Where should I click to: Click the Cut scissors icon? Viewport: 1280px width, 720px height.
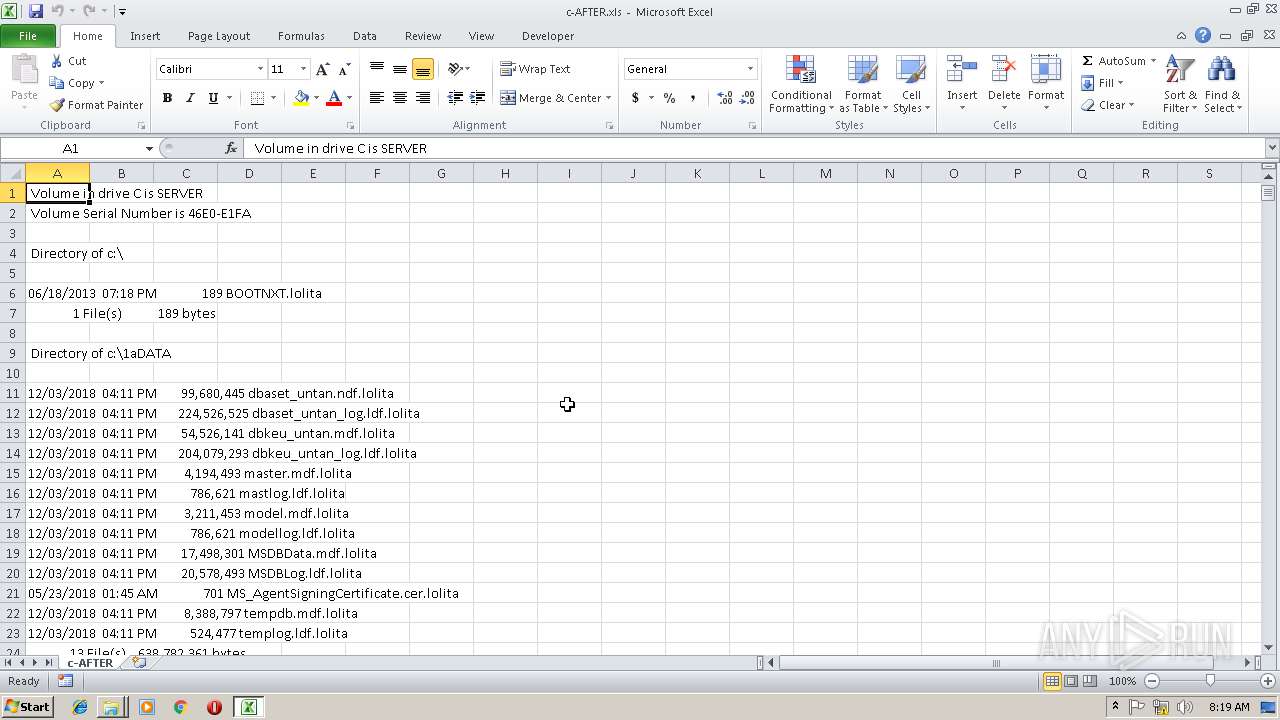(x=57, y=61)
